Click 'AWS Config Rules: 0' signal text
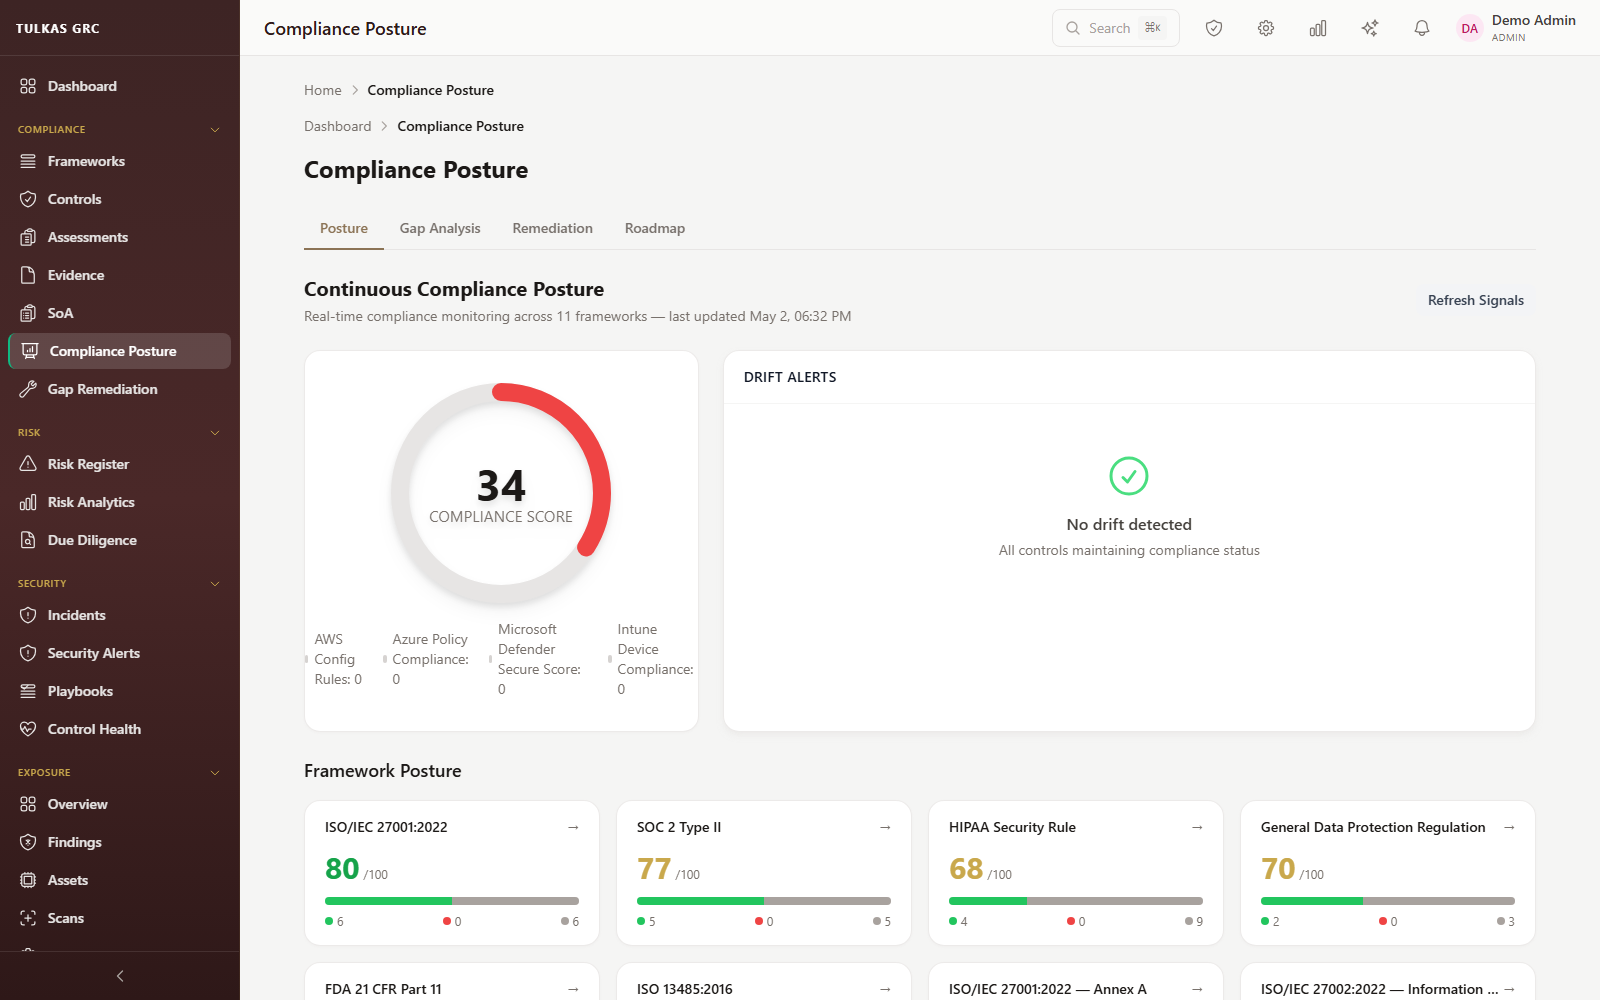Screen dimensions: 1600x1000 tap(338, 659)
